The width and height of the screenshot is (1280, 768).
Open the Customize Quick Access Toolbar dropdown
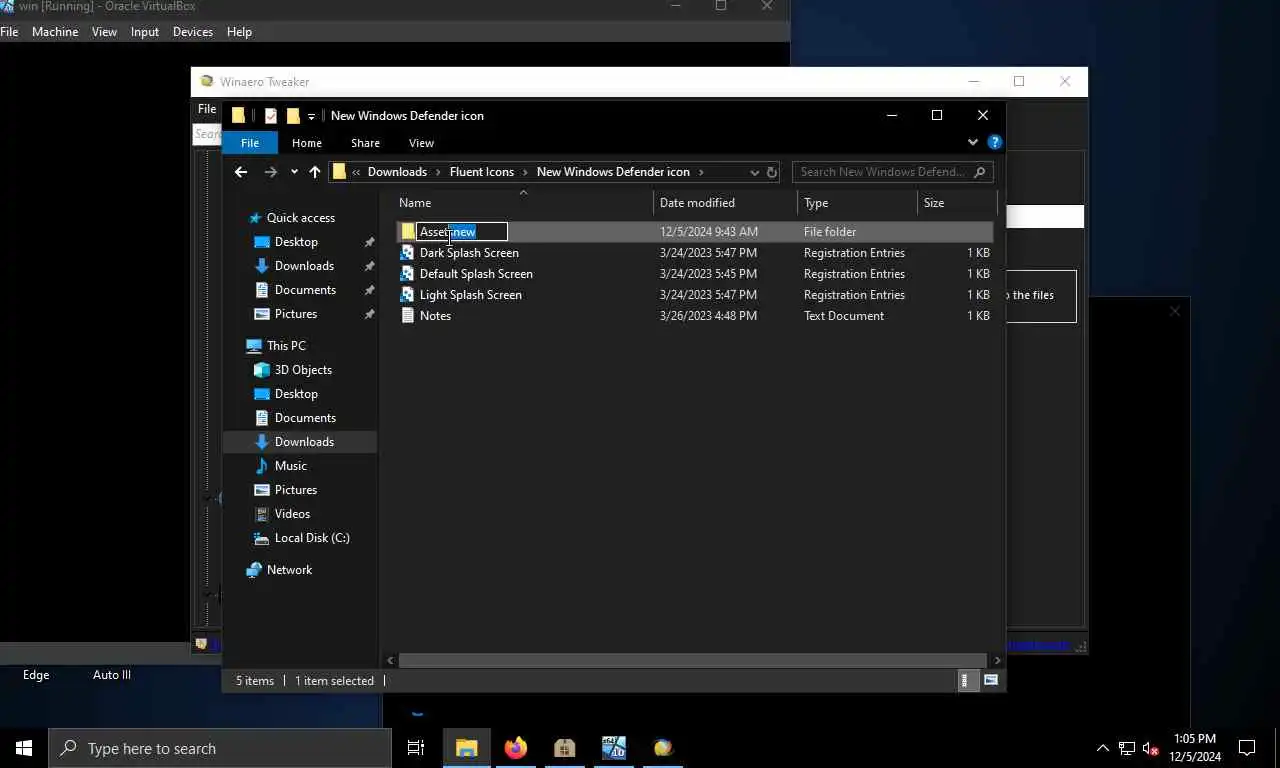[x=311, y=116]
